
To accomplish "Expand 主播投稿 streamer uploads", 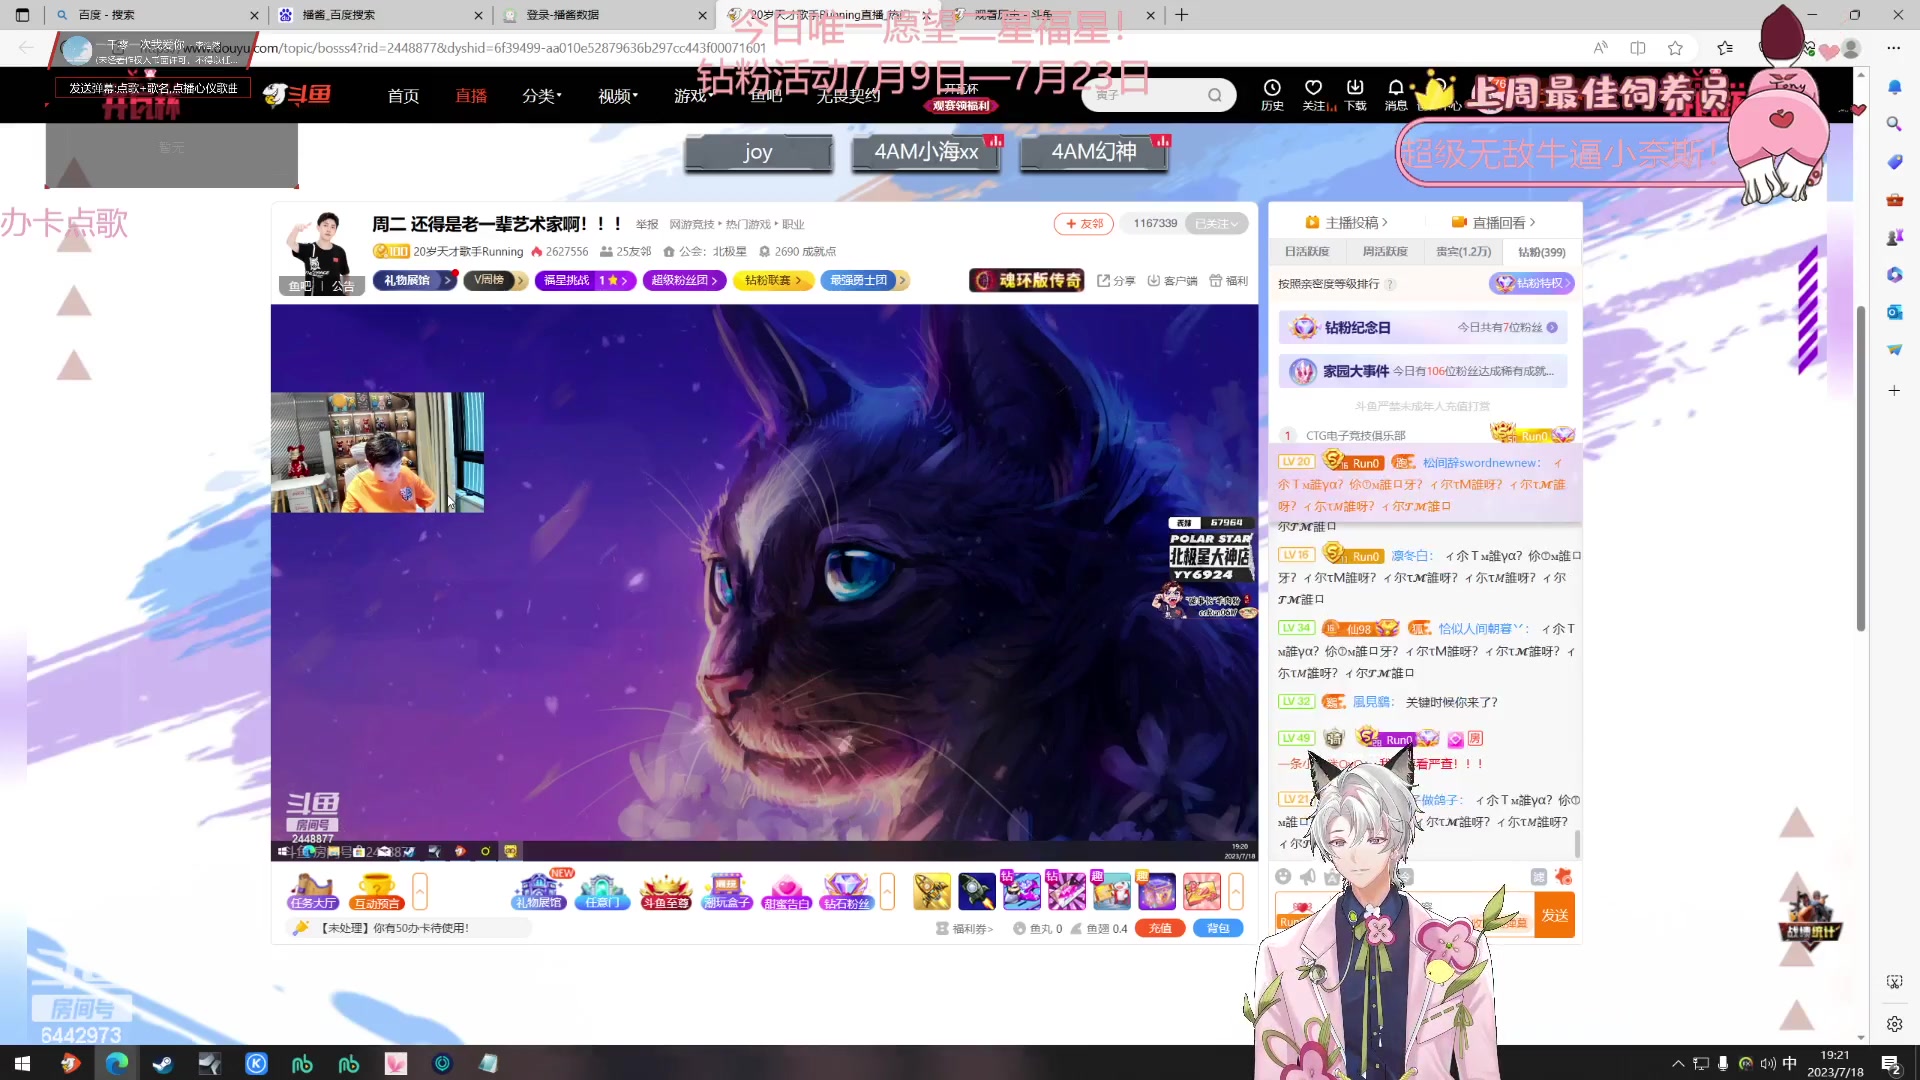I will [1346, 222].
